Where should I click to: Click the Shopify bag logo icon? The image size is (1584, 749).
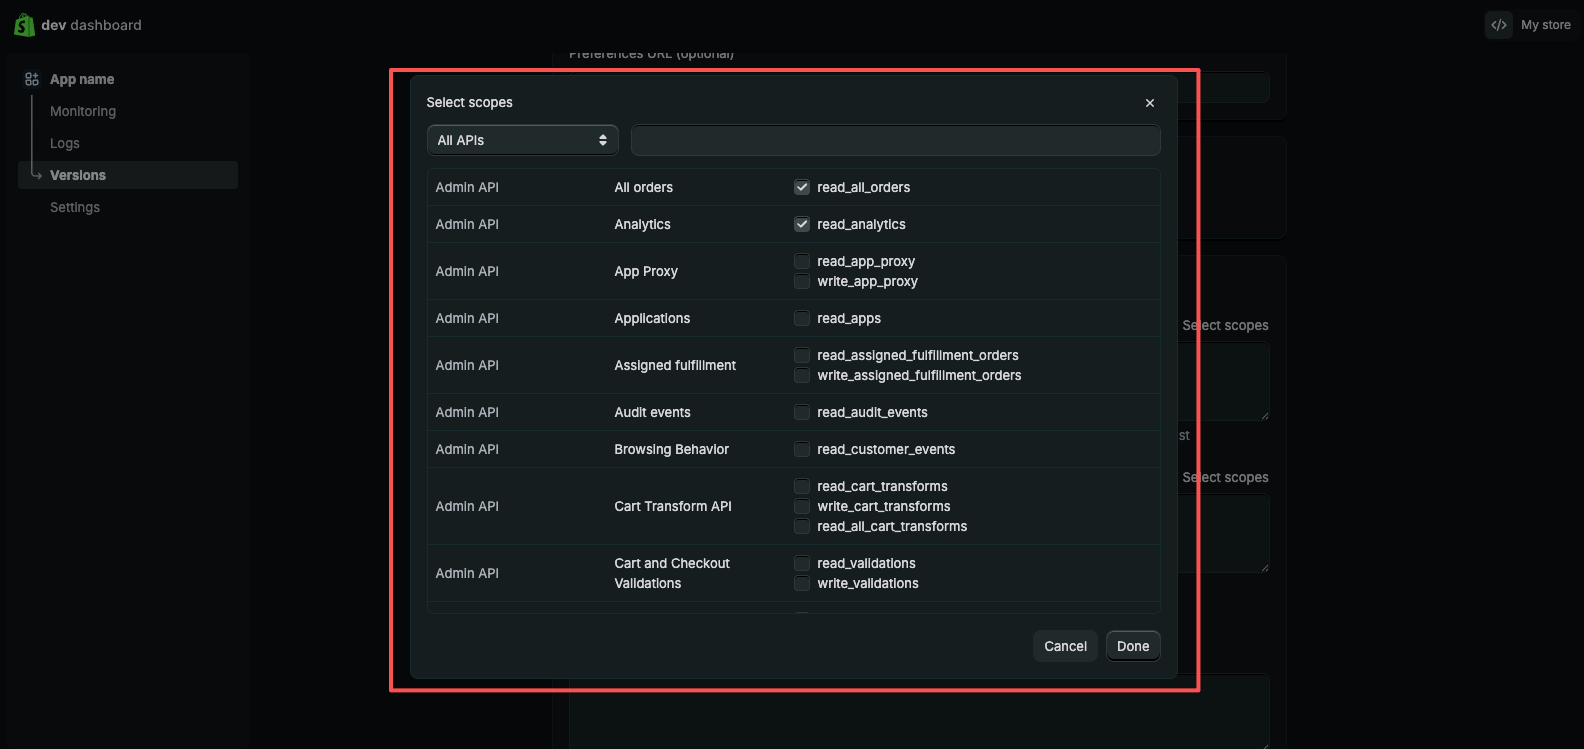click(24, 25)
